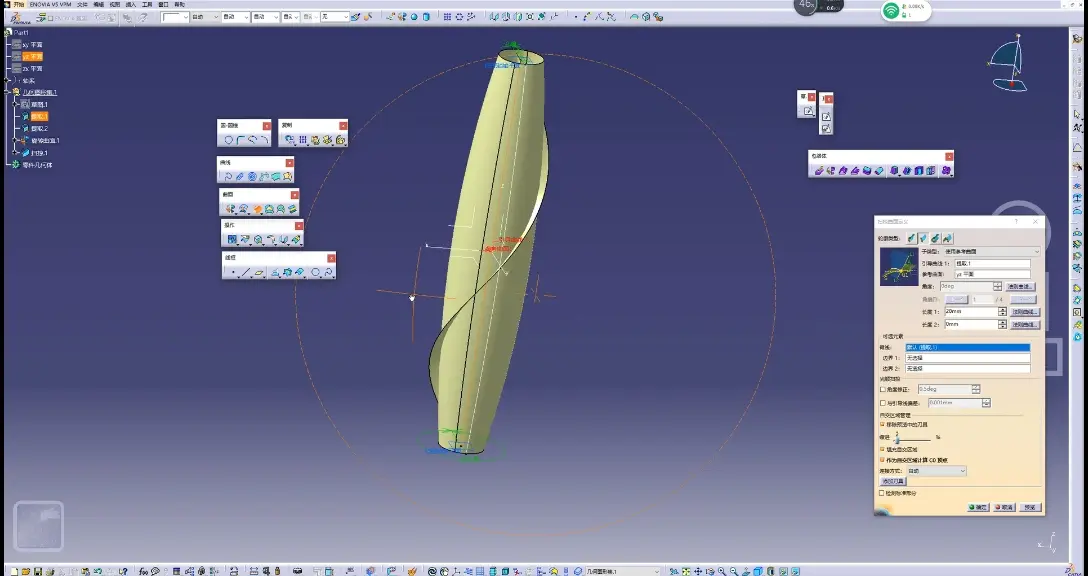Choose the Circle profile type in the sweep dialog
The image size is (1088, 576).
(935, 238)
